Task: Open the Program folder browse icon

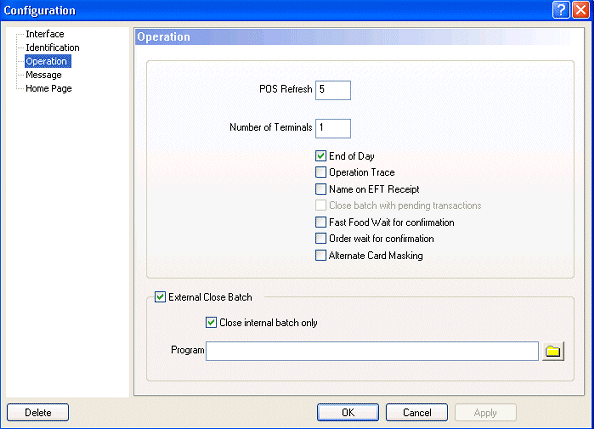Action: tap(553, 351)
